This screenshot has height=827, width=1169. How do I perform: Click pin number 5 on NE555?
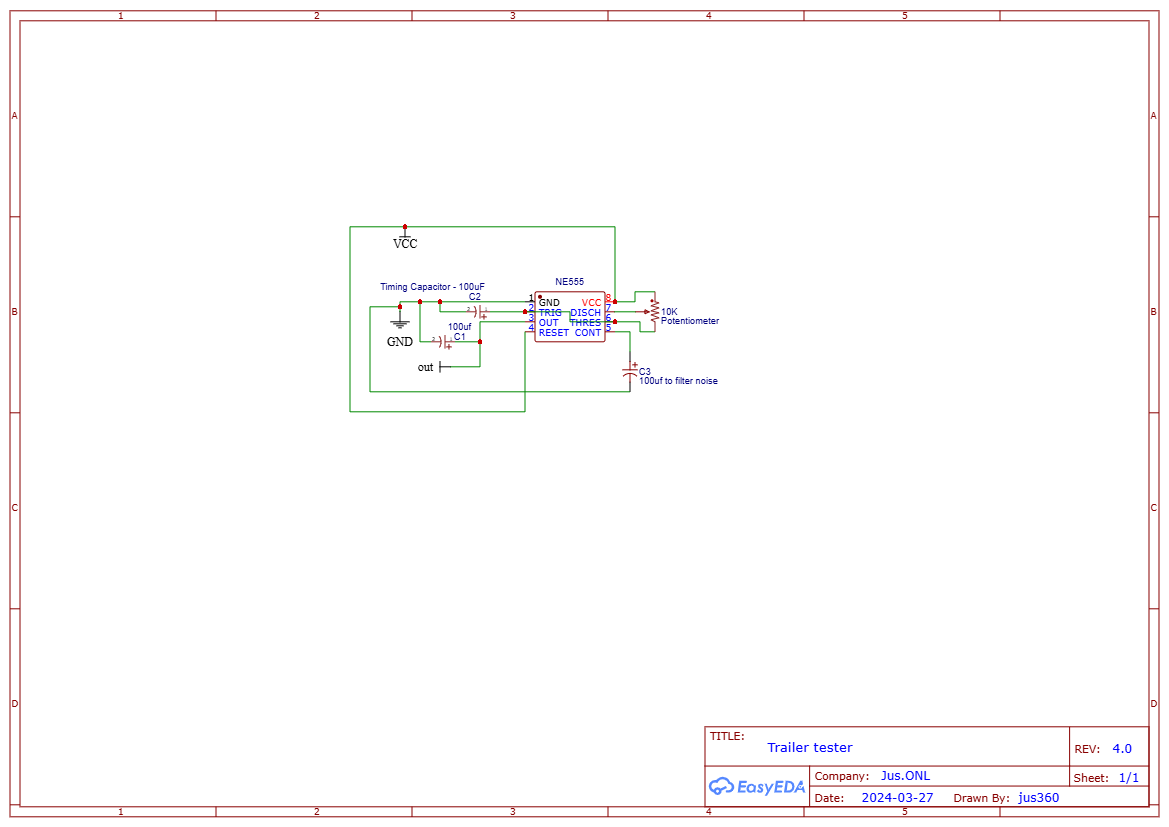[608, 327]
